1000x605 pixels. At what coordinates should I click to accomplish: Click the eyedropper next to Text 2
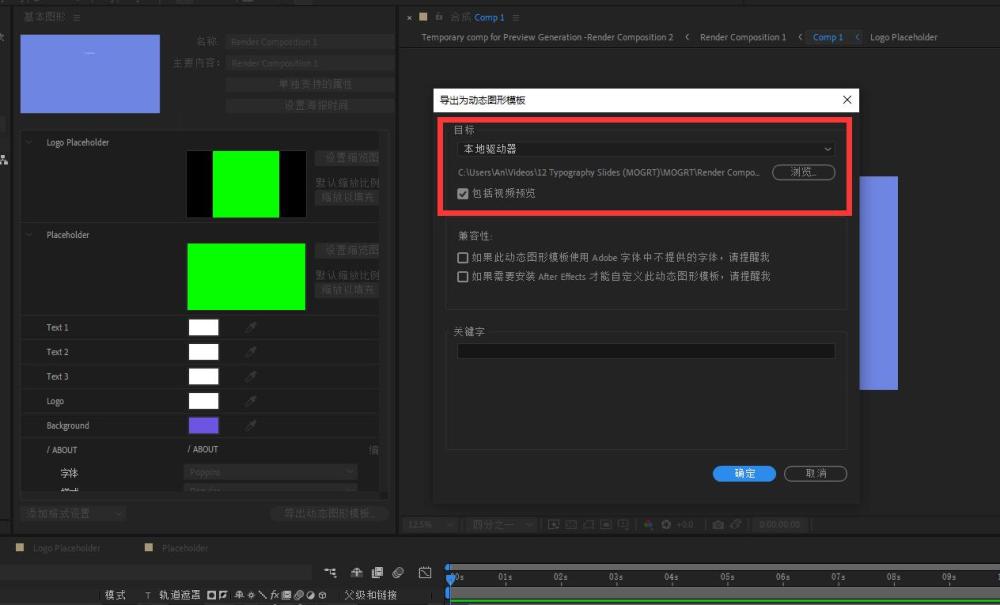tap(251, 352)
